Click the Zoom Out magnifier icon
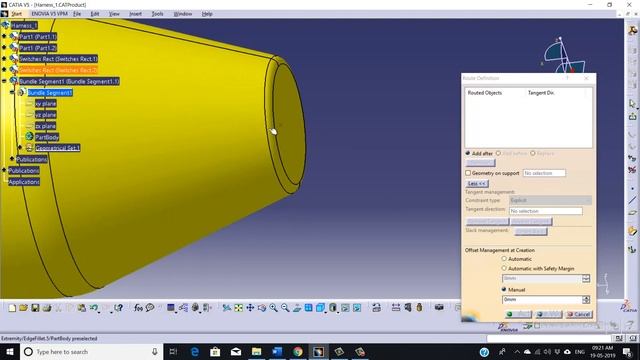The image size is (640, 360). 285,308
